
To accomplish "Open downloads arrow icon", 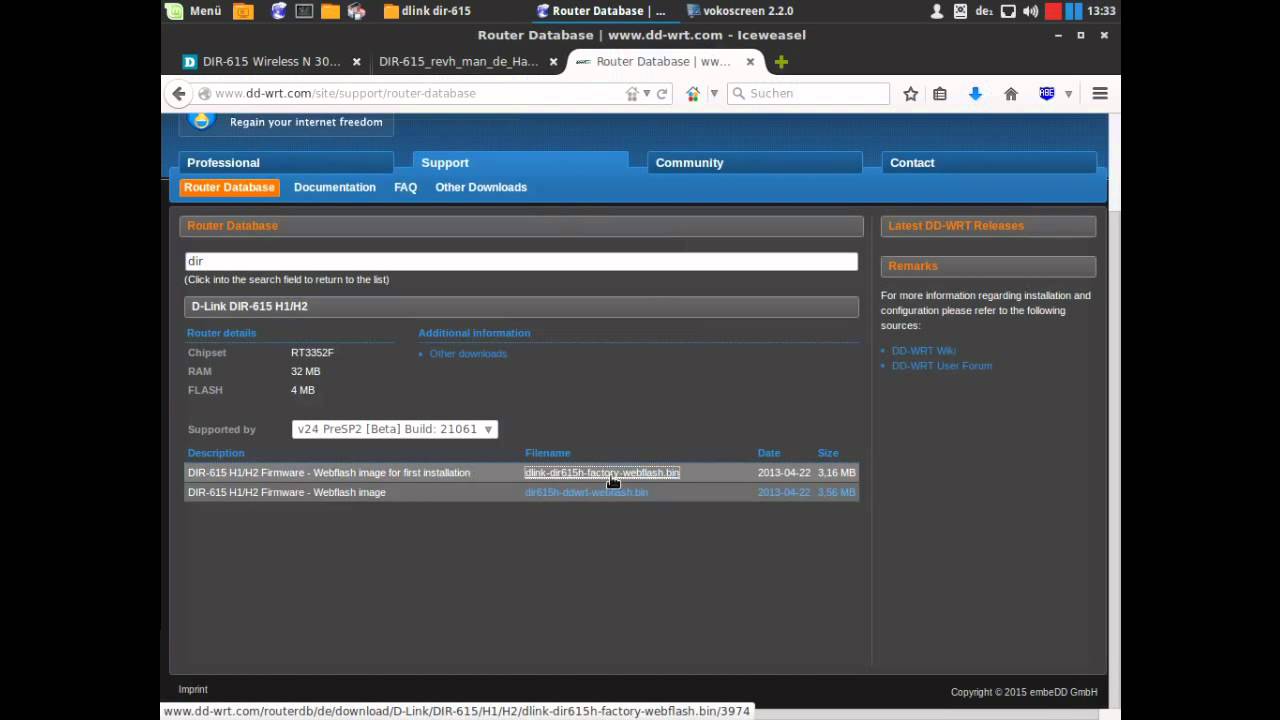I will coord(975,93).
